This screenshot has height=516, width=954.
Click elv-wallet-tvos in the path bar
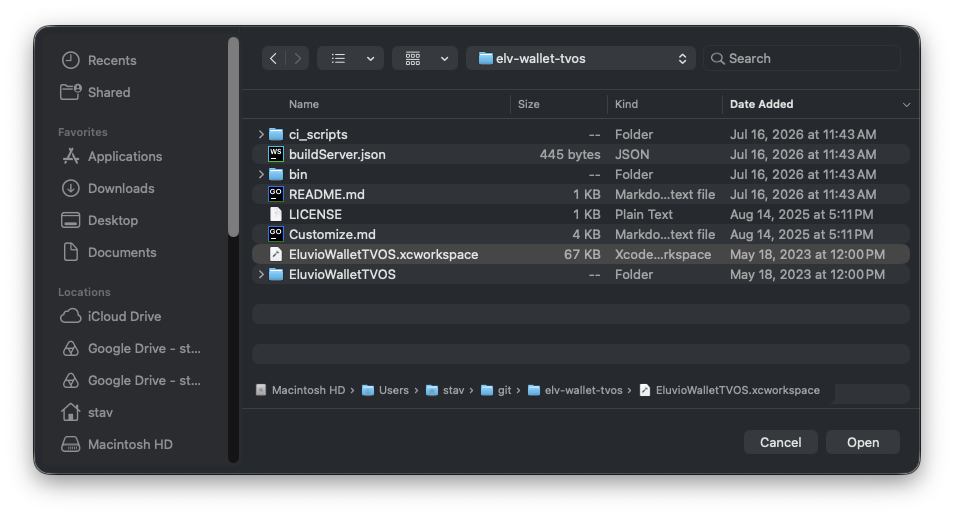pyautogui.click(x=576, y=390)
